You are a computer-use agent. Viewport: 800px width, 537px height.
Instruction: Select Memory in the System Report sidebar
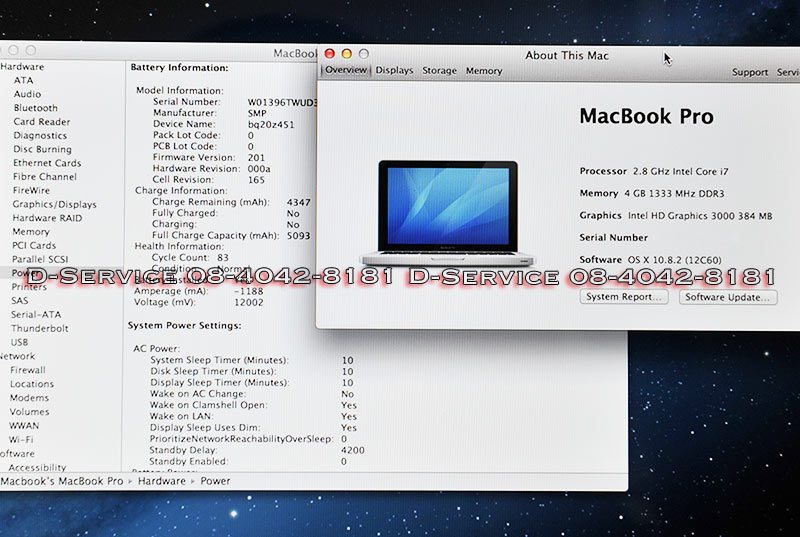point(31,232)
